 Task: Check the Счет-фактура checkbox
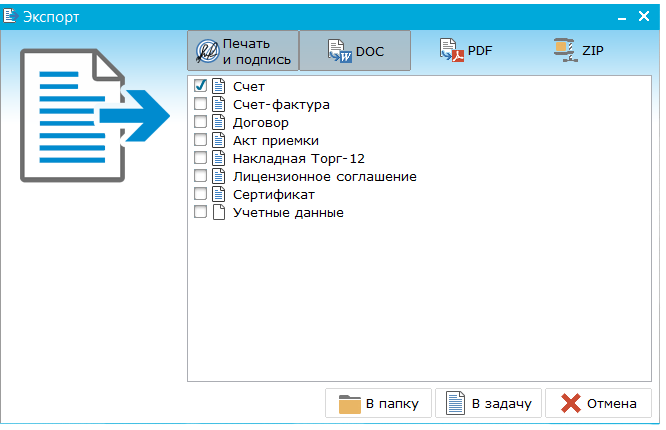click(x=200, y=104)
